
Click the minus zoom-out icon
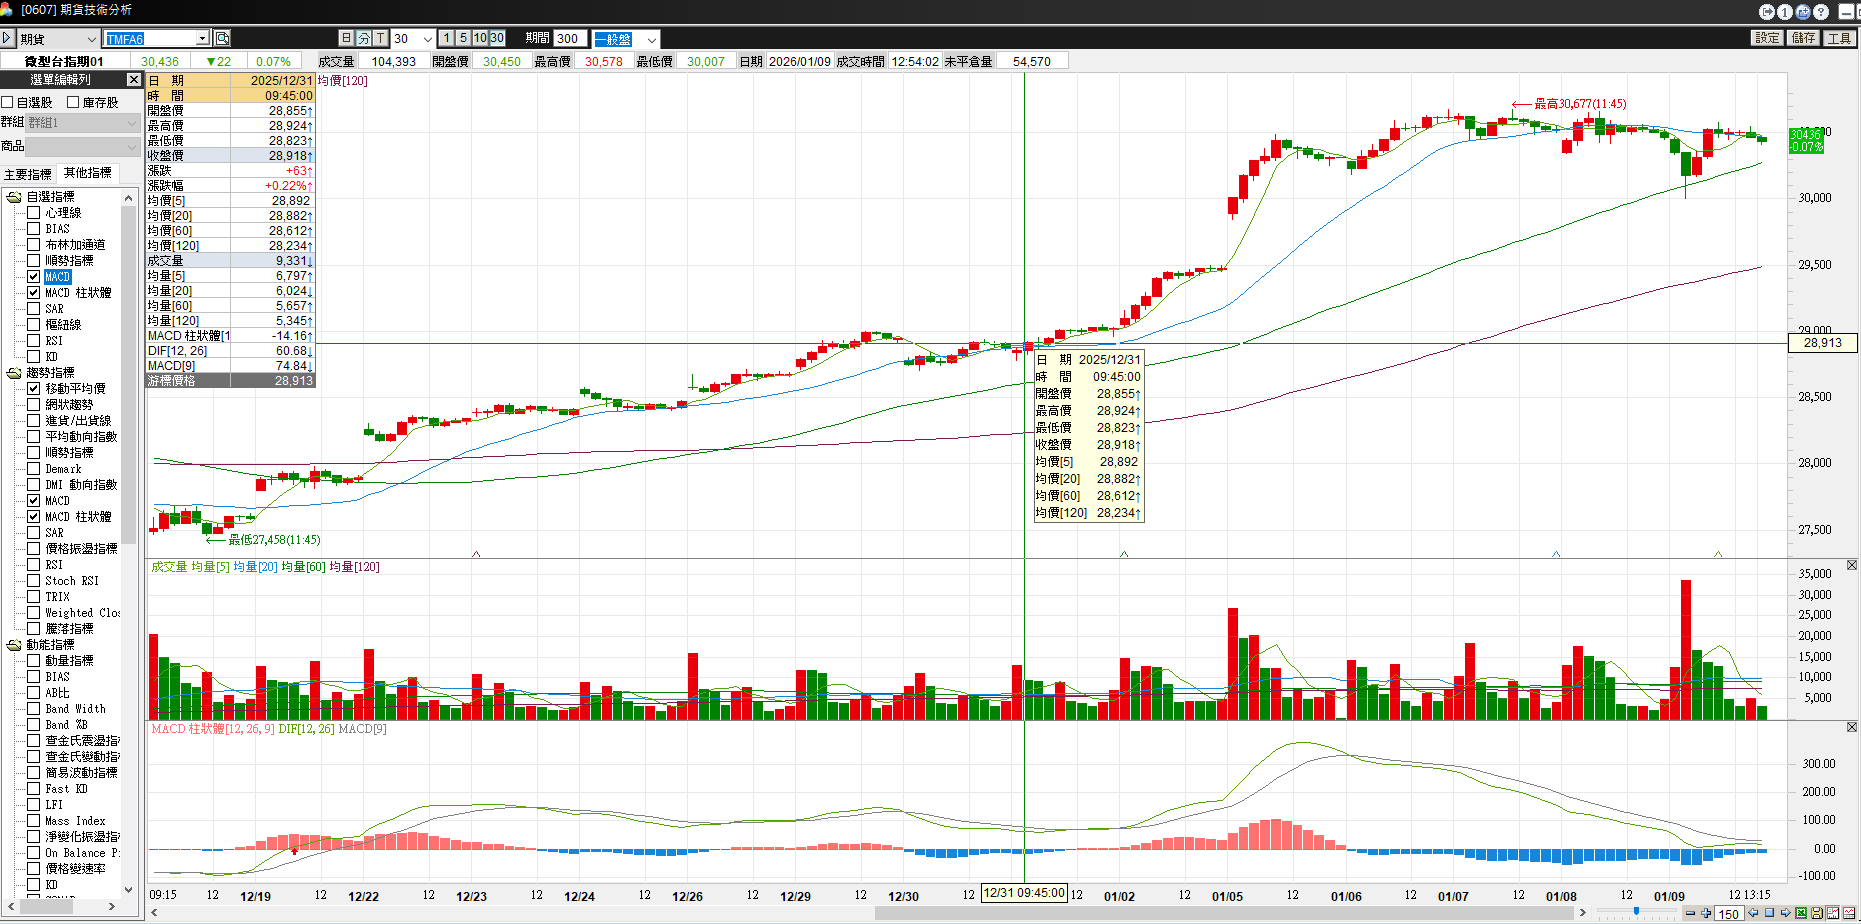point(1690,913)
